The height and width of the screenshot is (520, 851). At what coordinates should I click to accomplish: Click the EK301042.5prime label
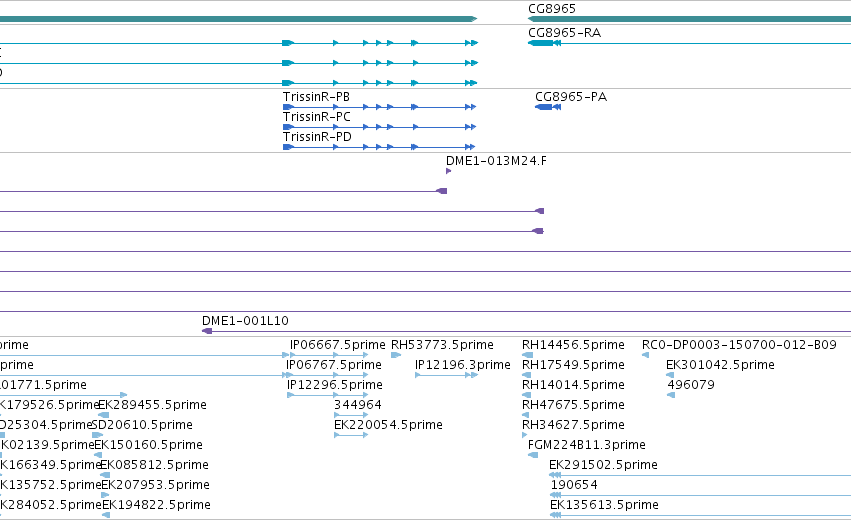[x=720, y=365]
